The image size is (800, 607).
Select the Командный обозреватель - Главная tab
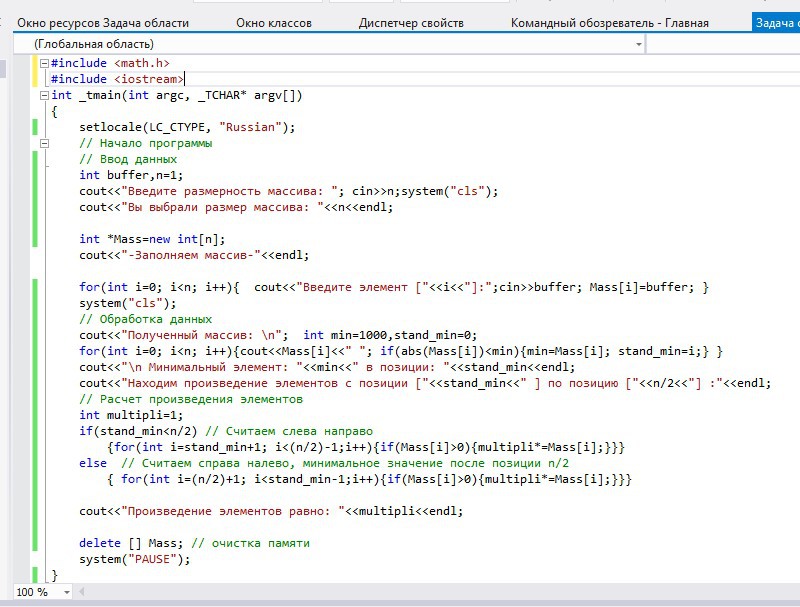click(609, 23)
